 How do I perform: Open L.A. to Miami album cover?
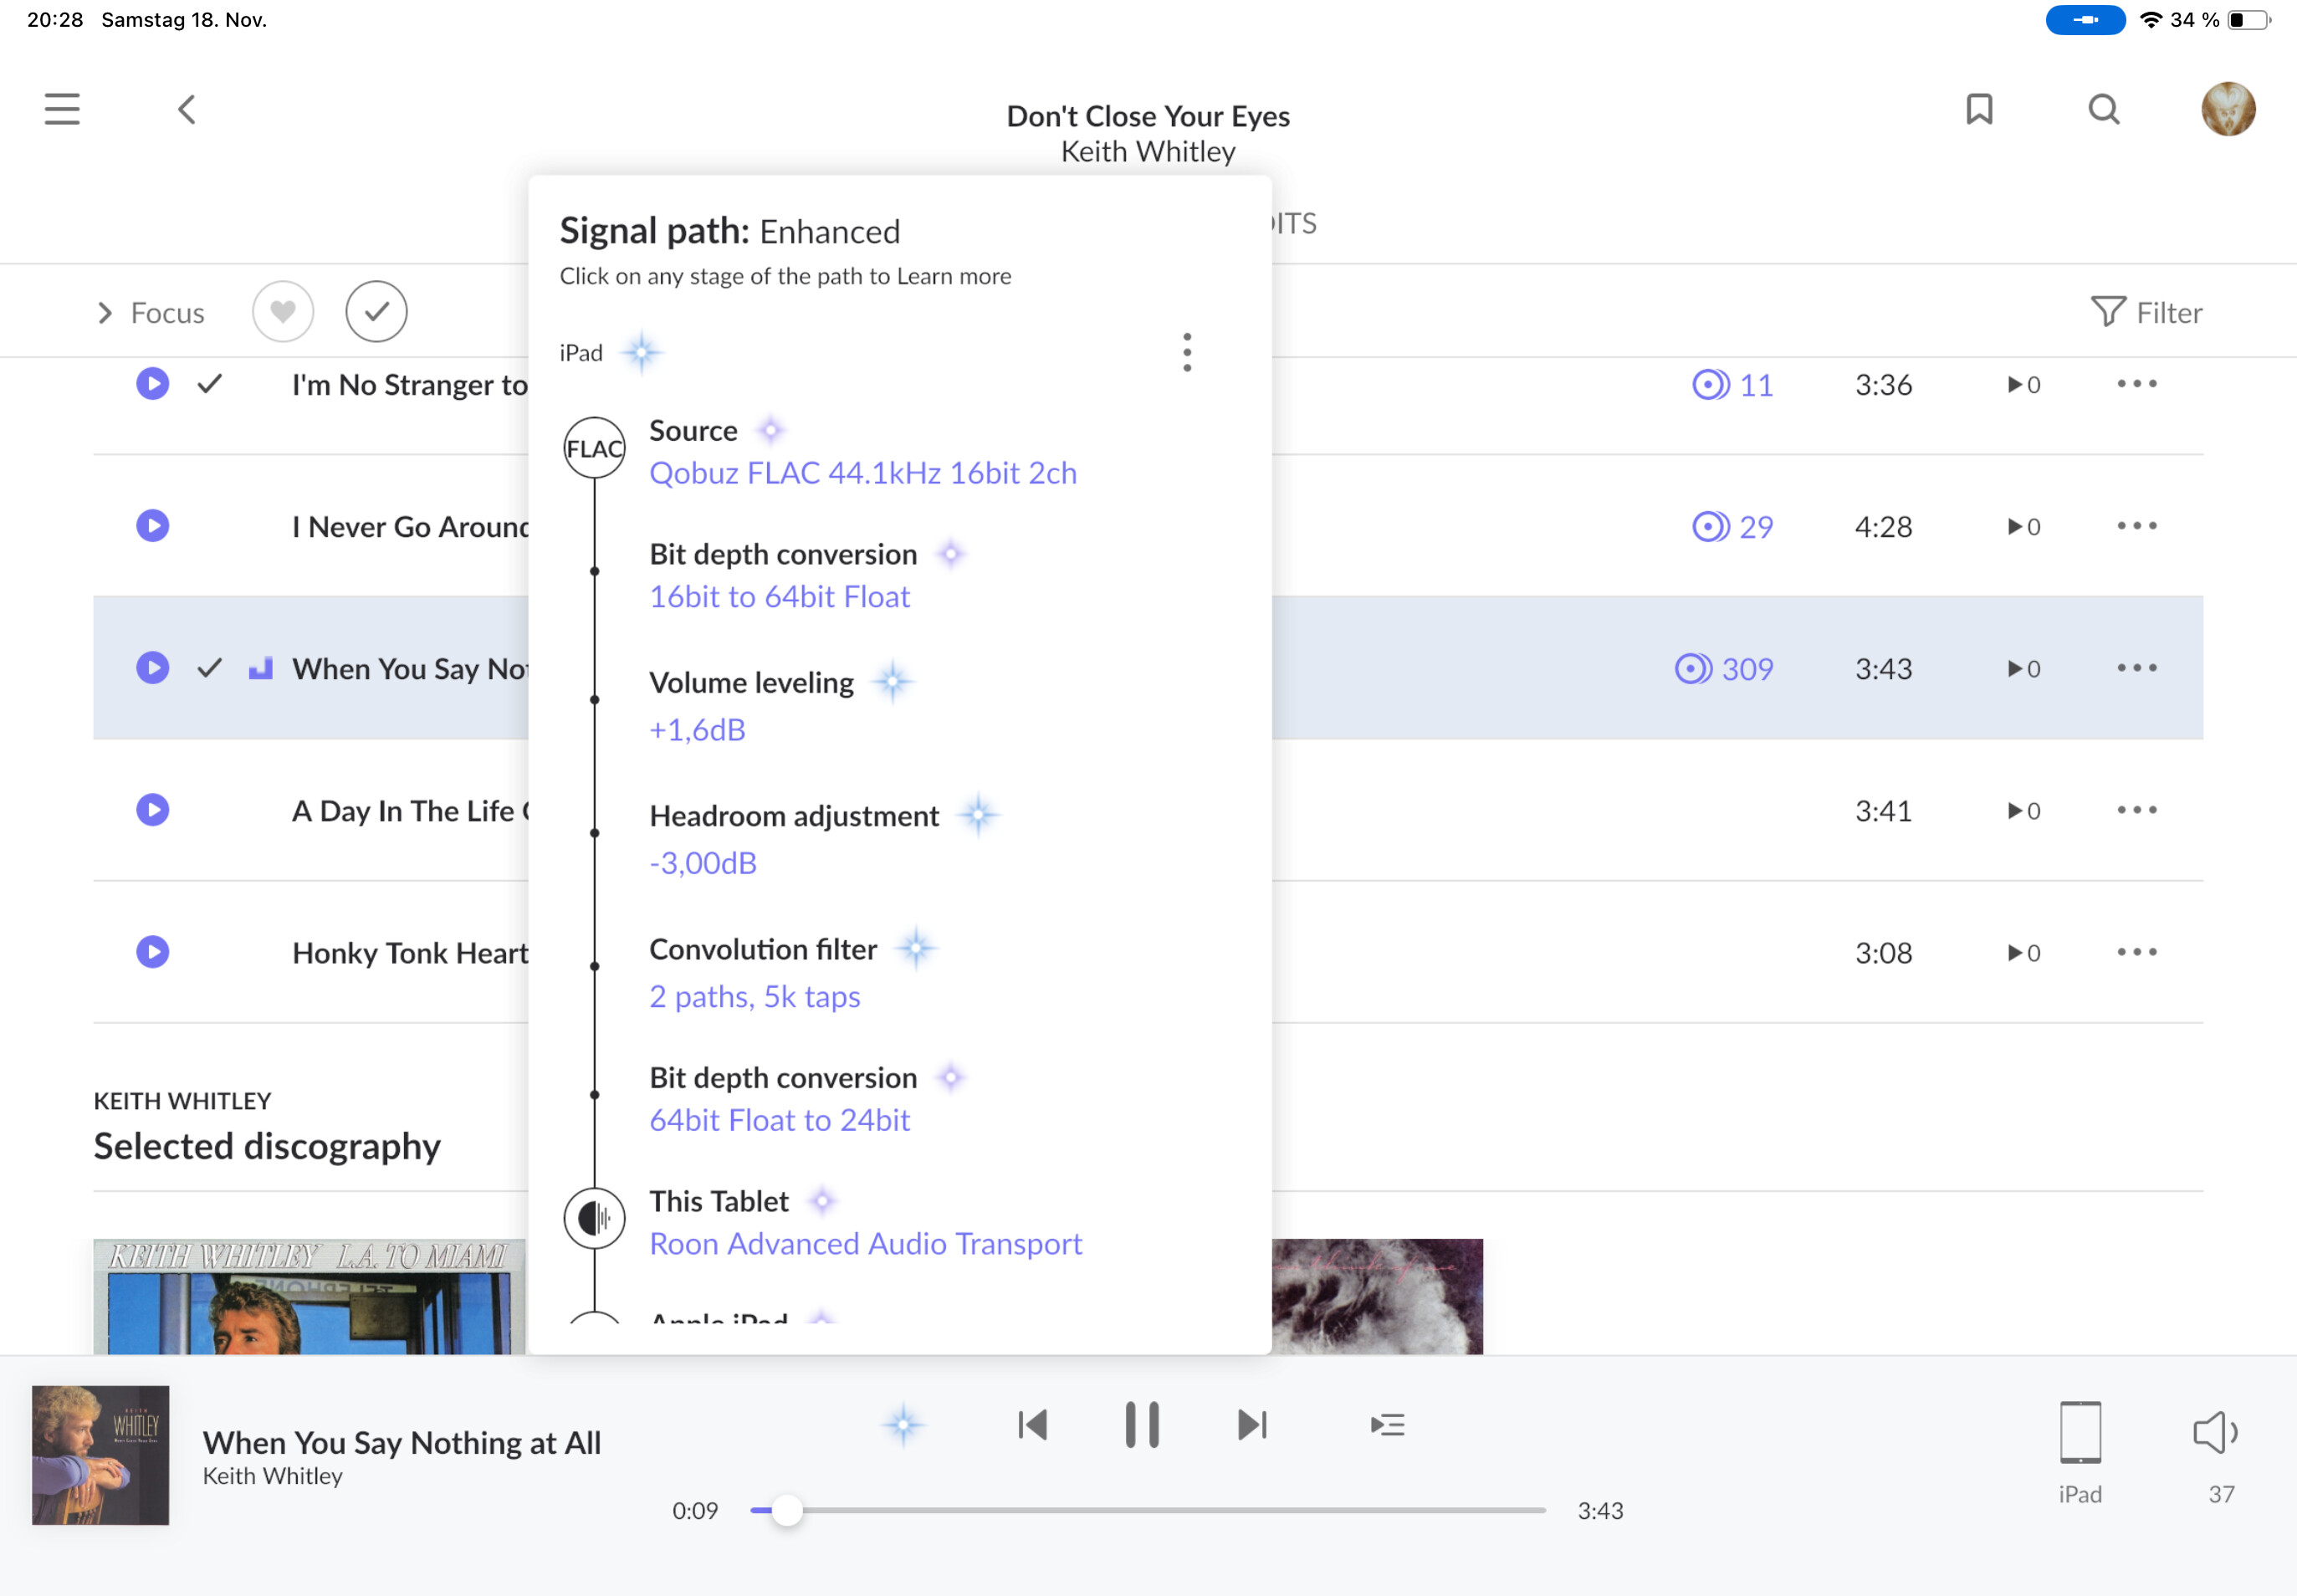click(x=309, y=1297)
